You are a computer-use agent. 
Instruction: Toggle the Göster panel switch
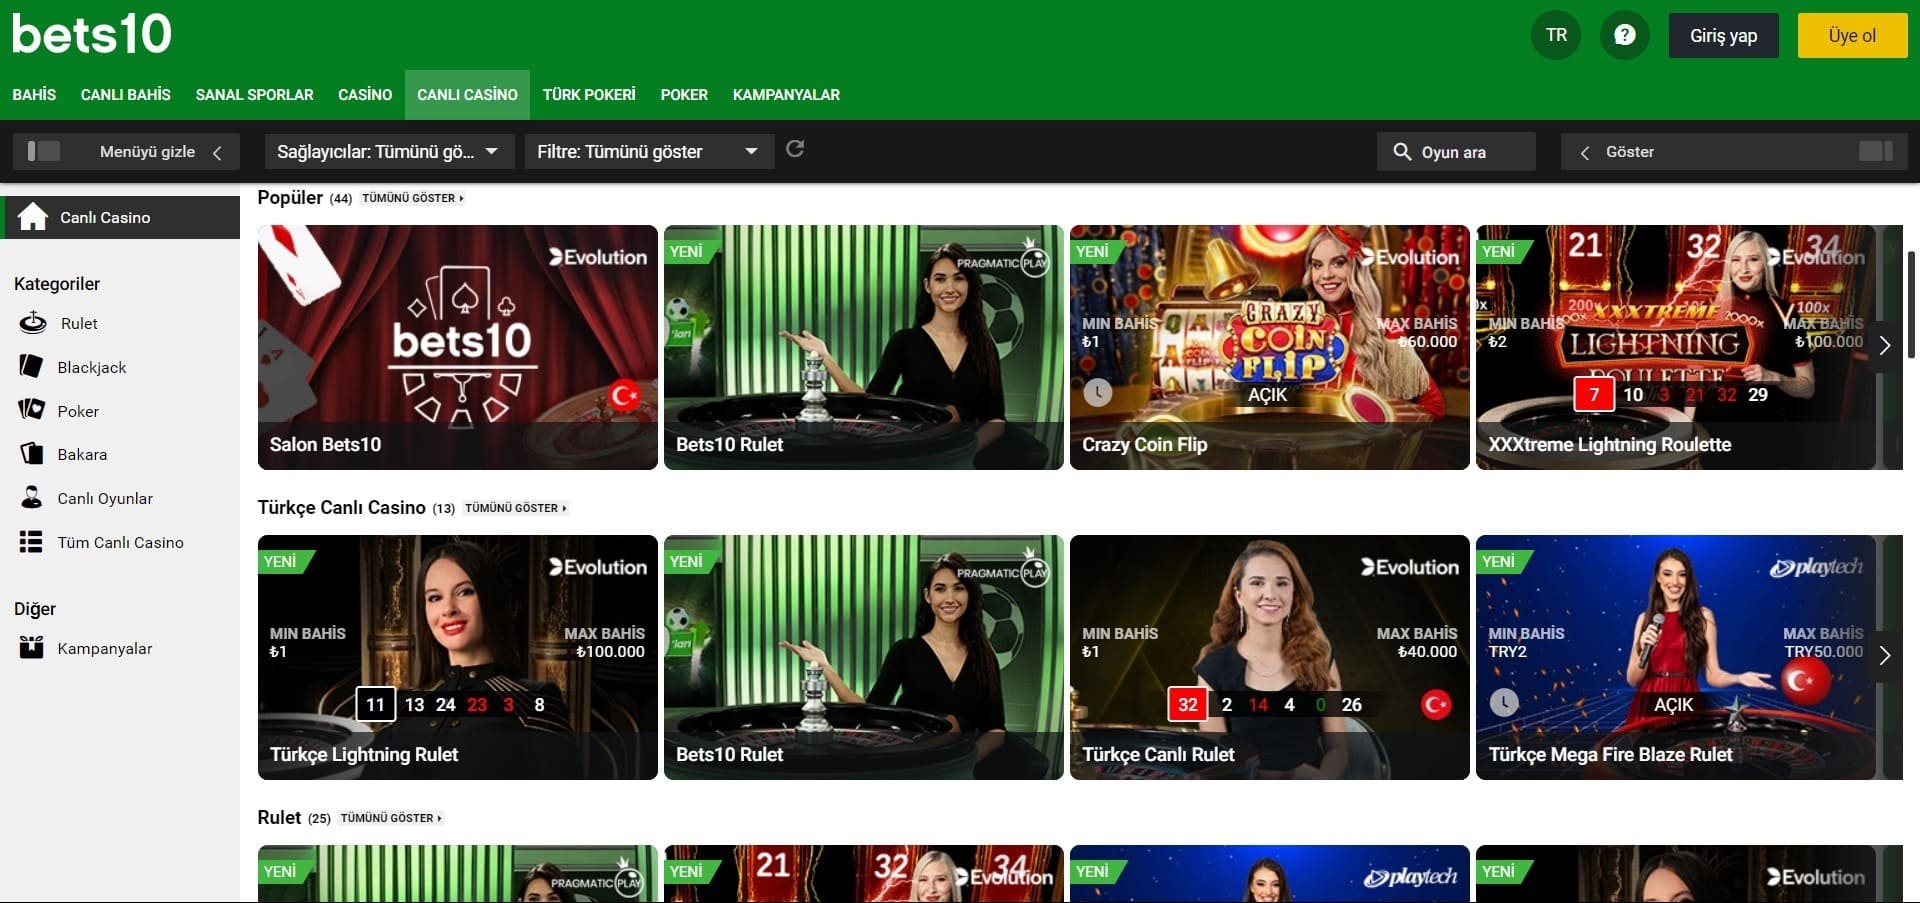pos(1875,151)
